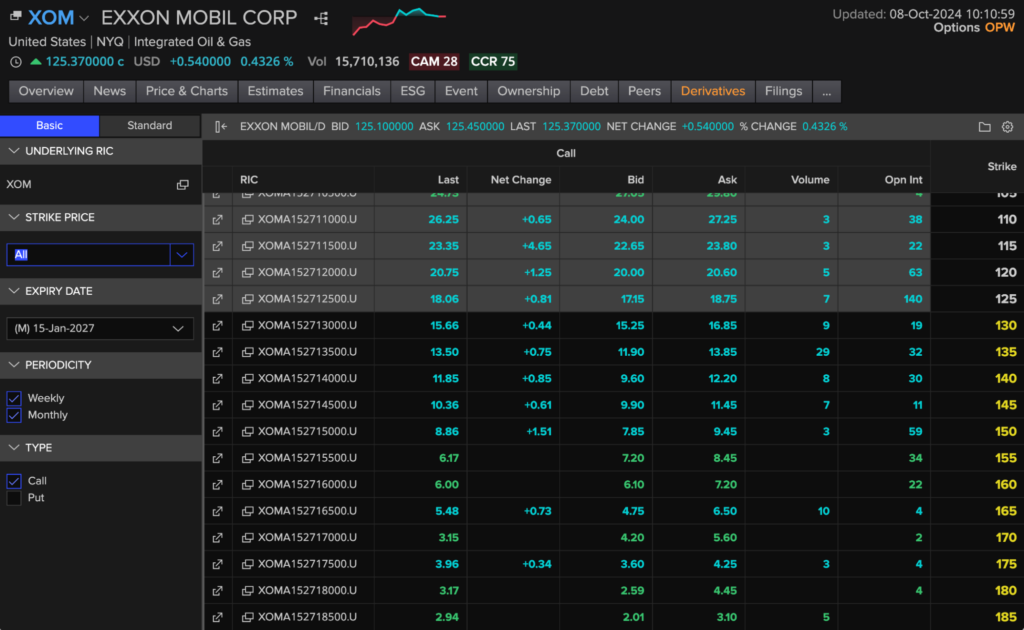Click the related-window icon beside XOMA152715000.U

click(x=247, y=431)
